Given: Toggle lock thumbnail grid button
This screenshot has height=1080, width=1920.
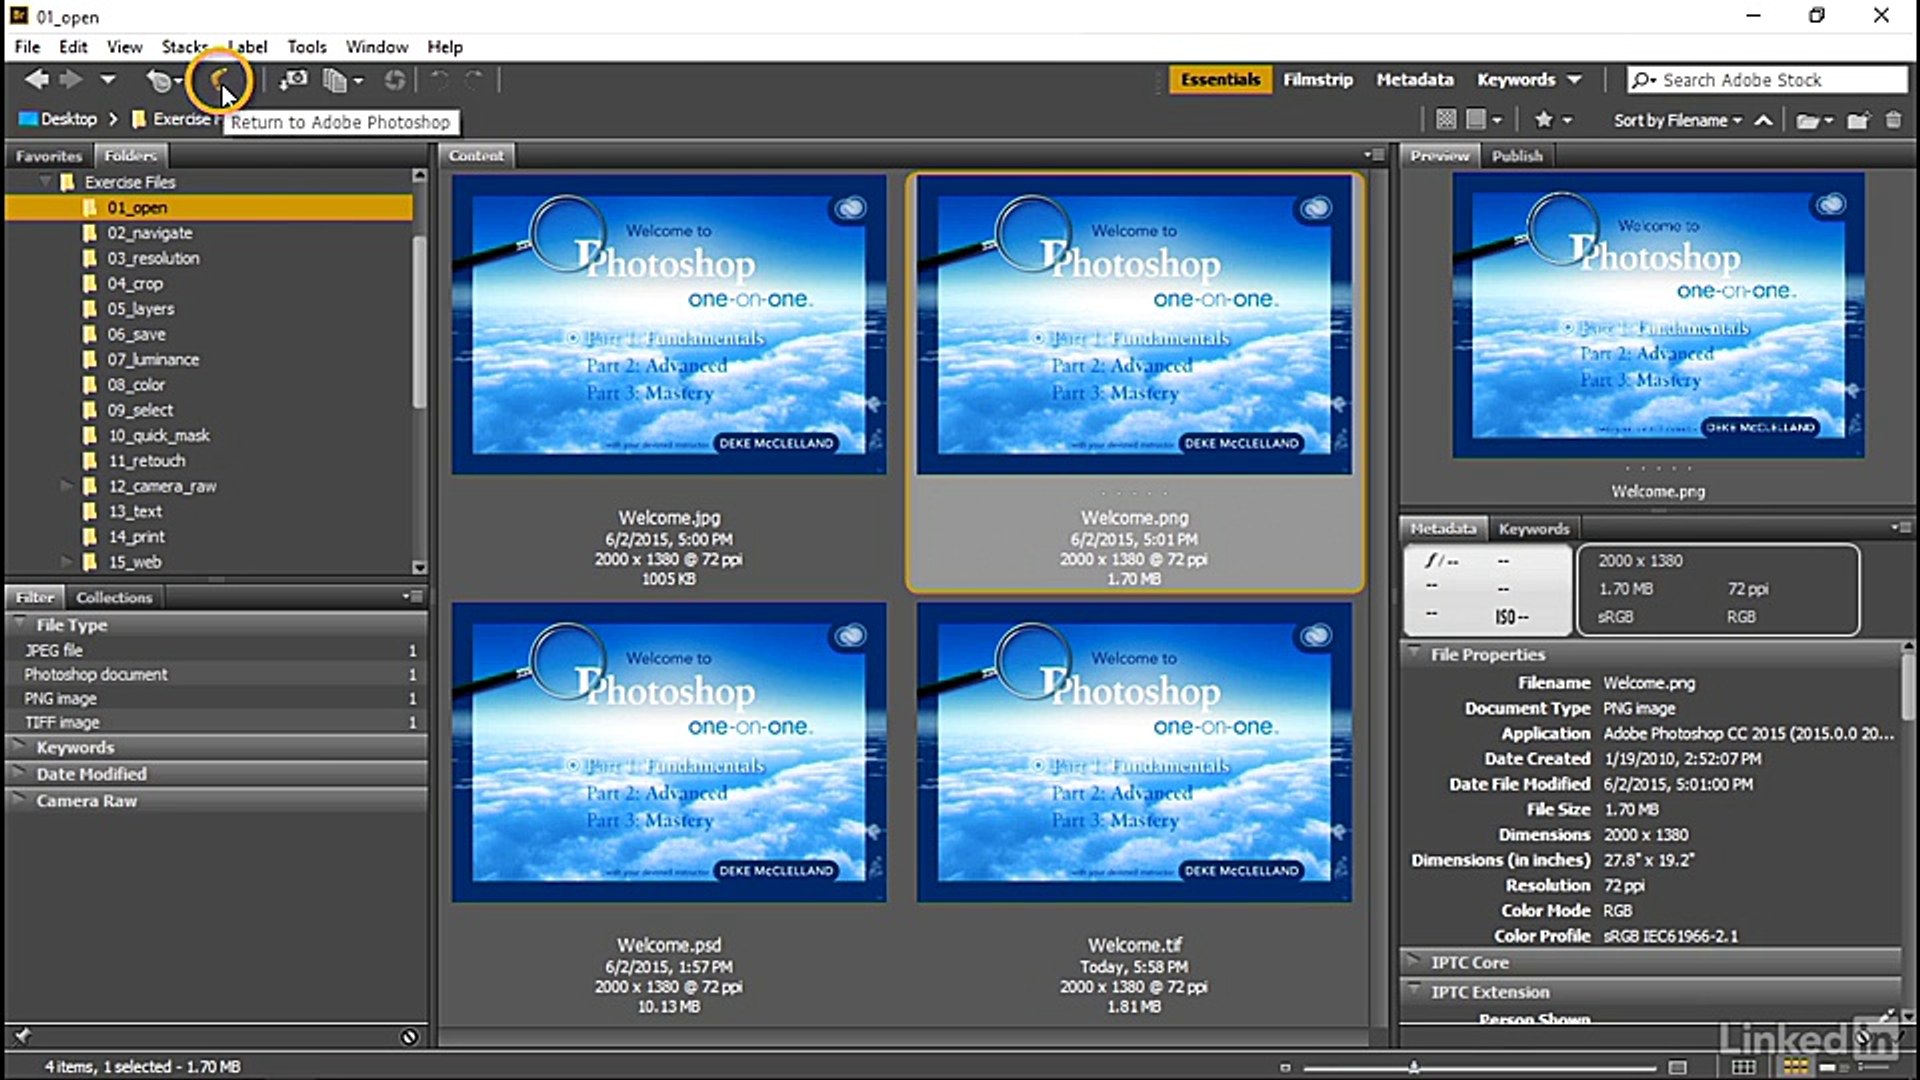Looking at the screenshot, I should (x=1742, y=1067).
